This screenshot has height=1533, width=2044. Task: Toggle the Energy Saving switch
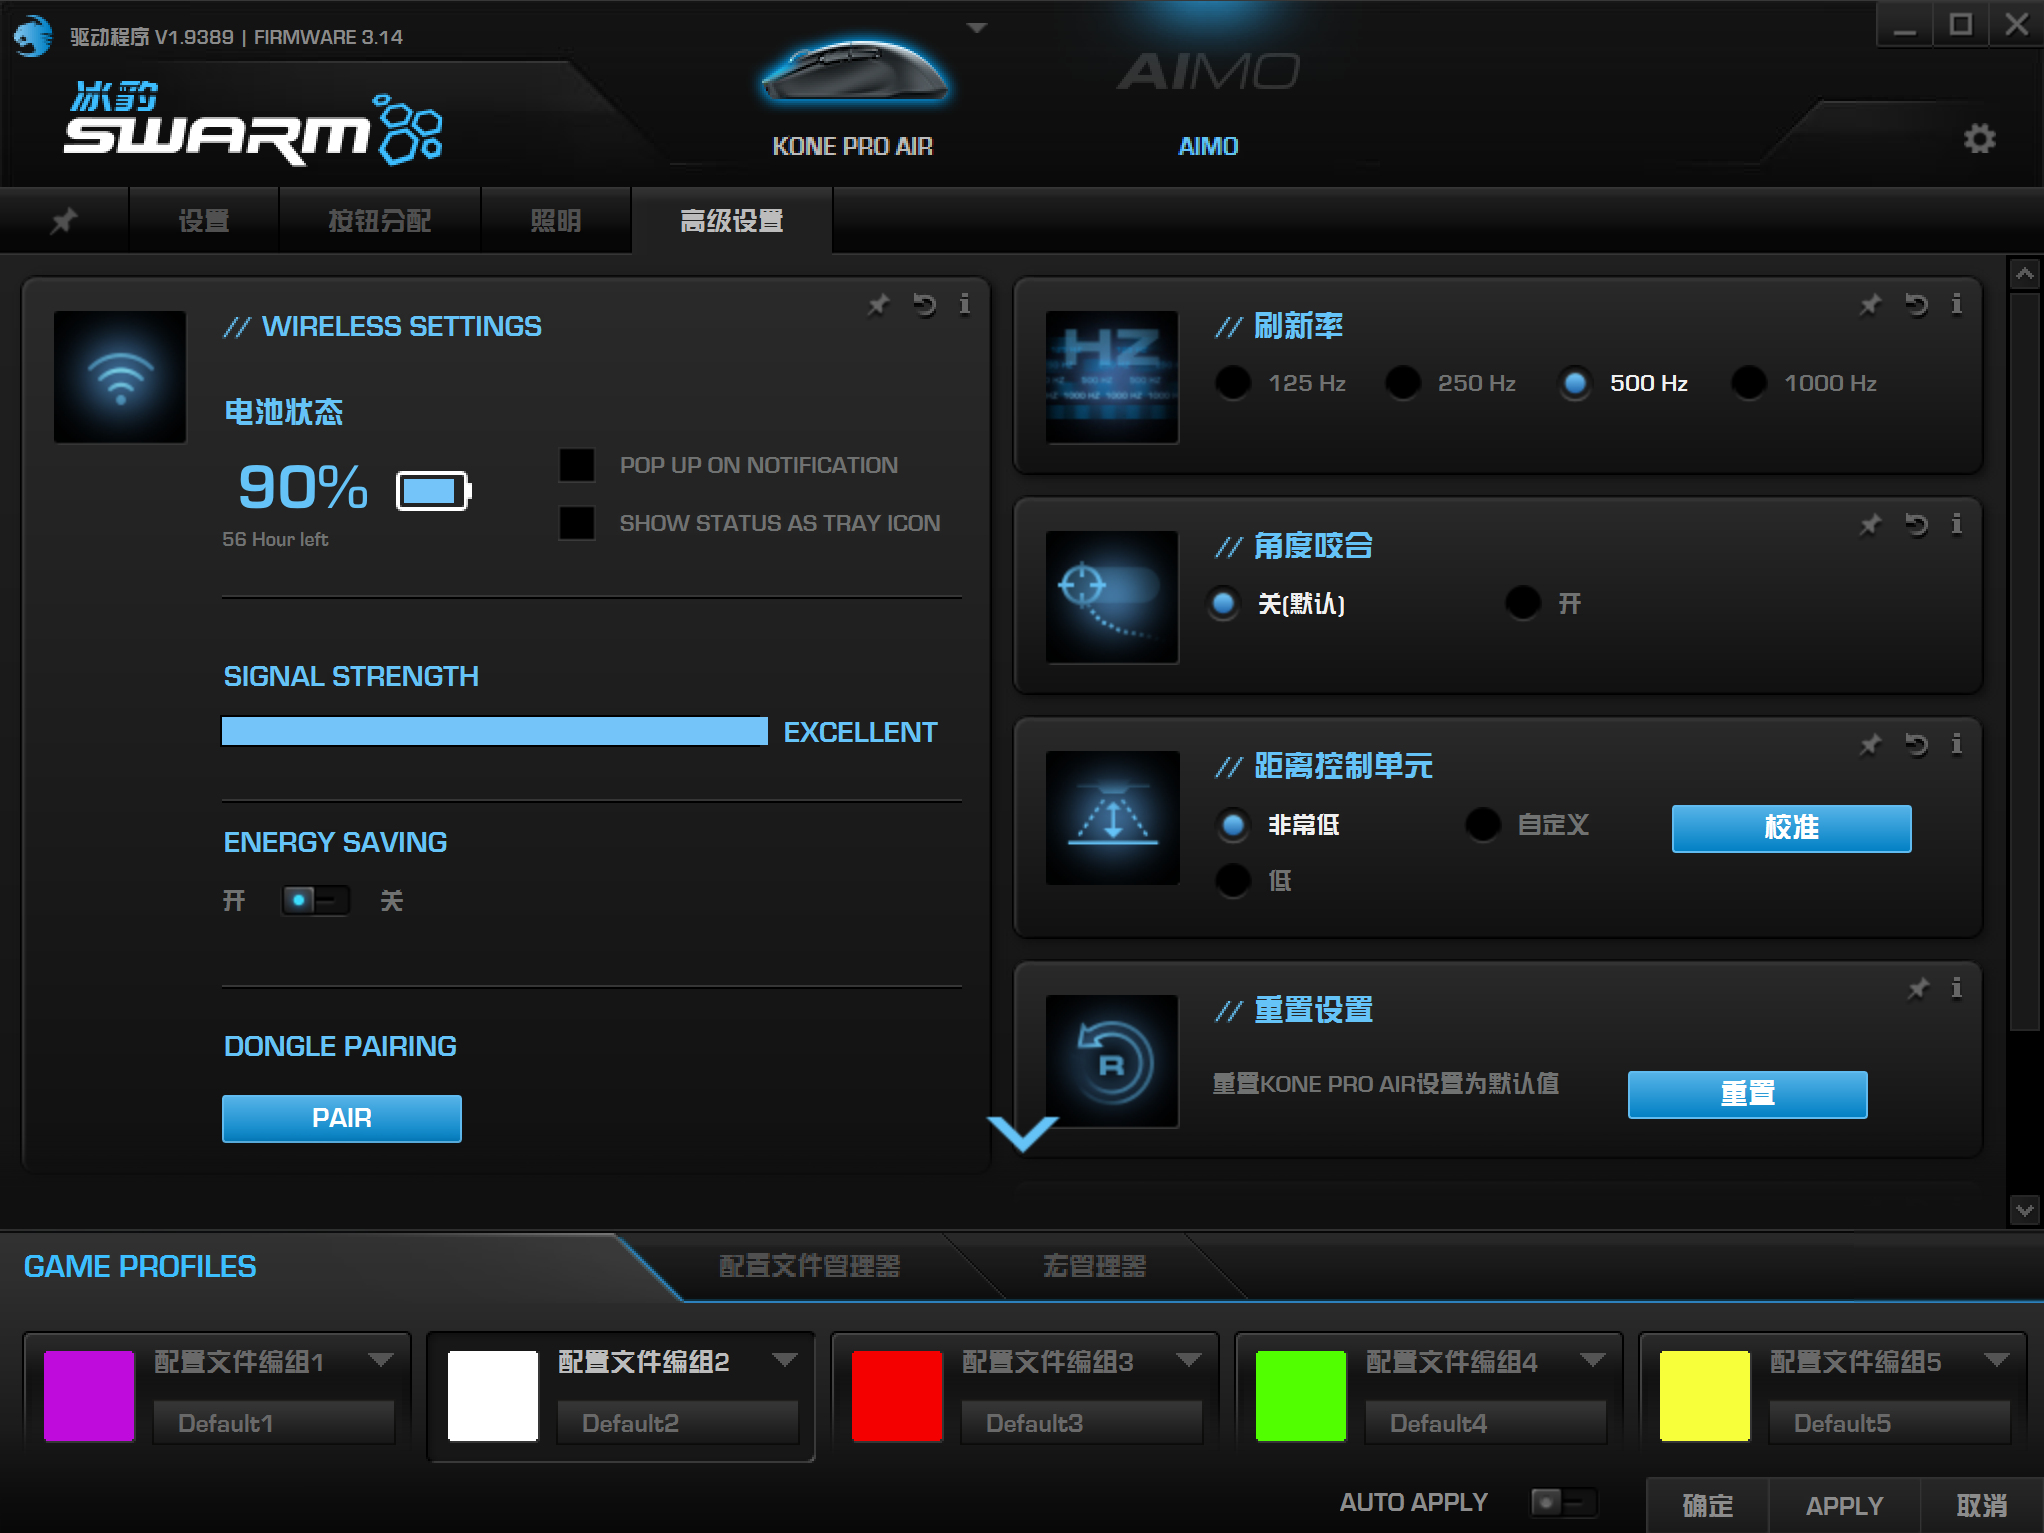point(315,900)
